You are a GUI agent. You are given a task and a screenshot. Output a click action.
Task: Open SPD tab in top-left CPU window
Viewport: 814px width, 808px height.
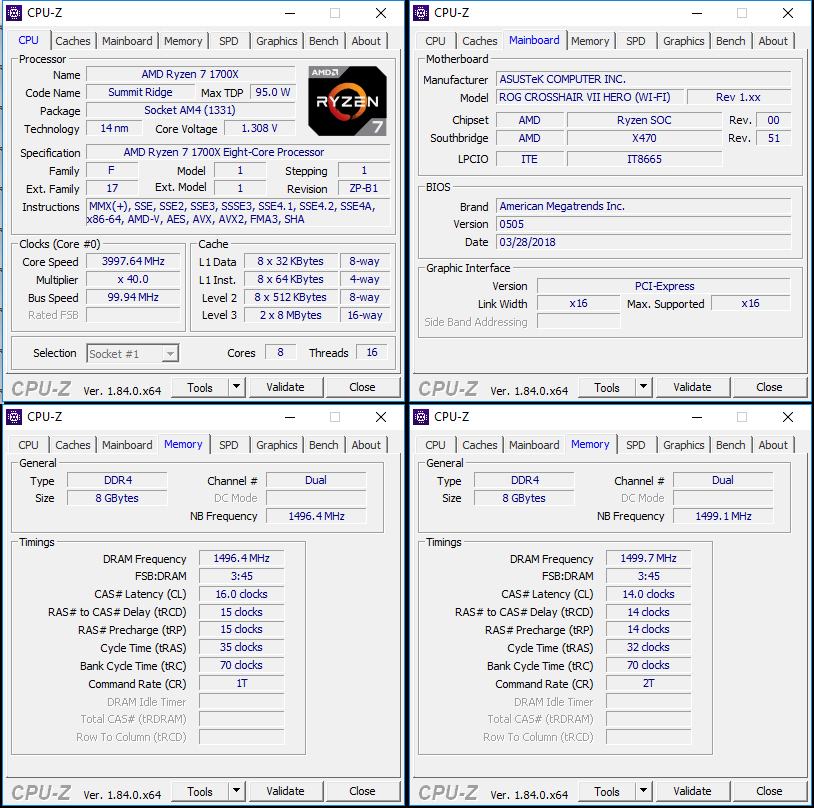[228, 41]
